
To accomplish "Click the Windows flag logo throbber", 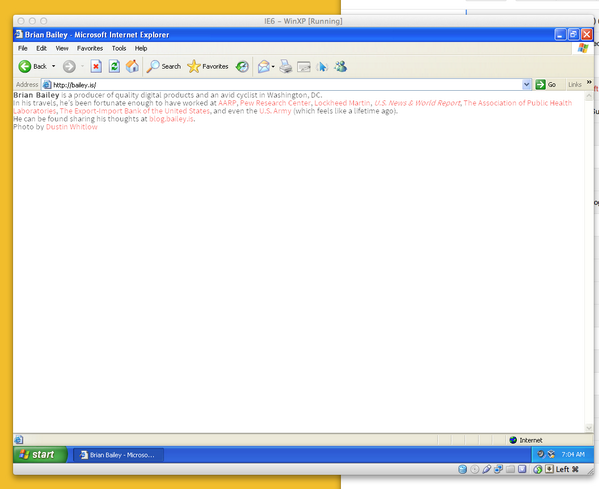I will [x=583, y=48].
